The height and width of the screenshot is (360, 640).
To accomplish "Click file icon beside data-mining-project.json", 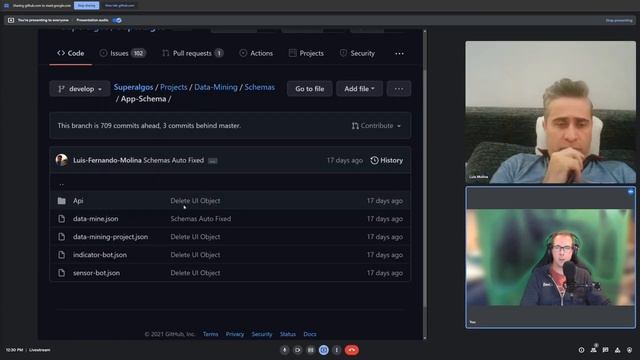I will click(x=62, y=237).
